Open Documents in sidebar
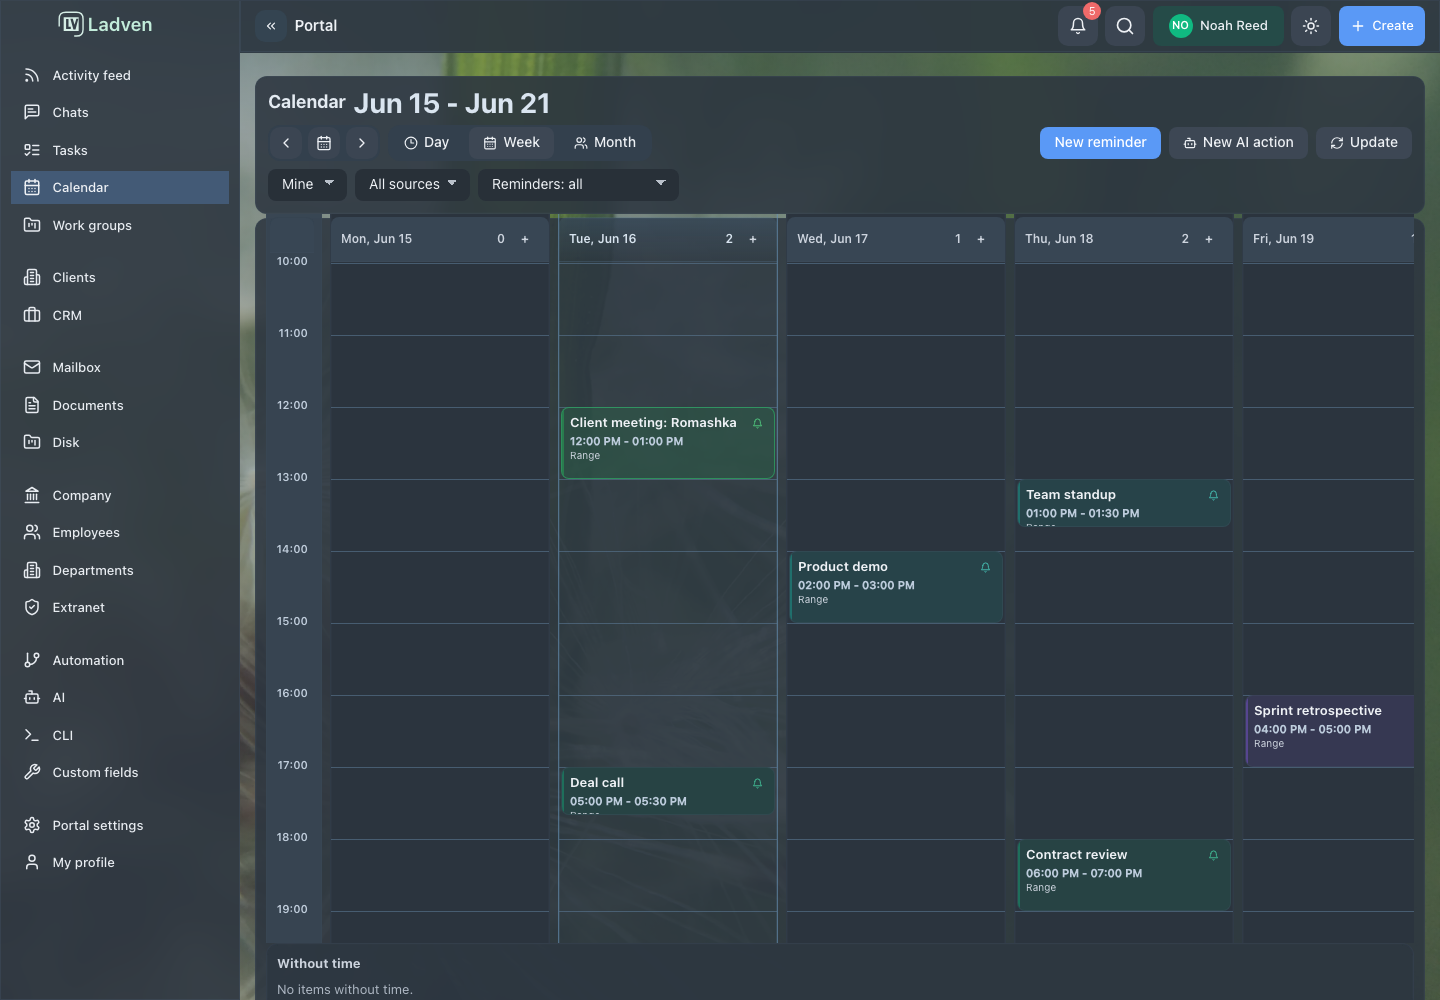The height and width of the screenshot is (1000, 1440). 120,405
